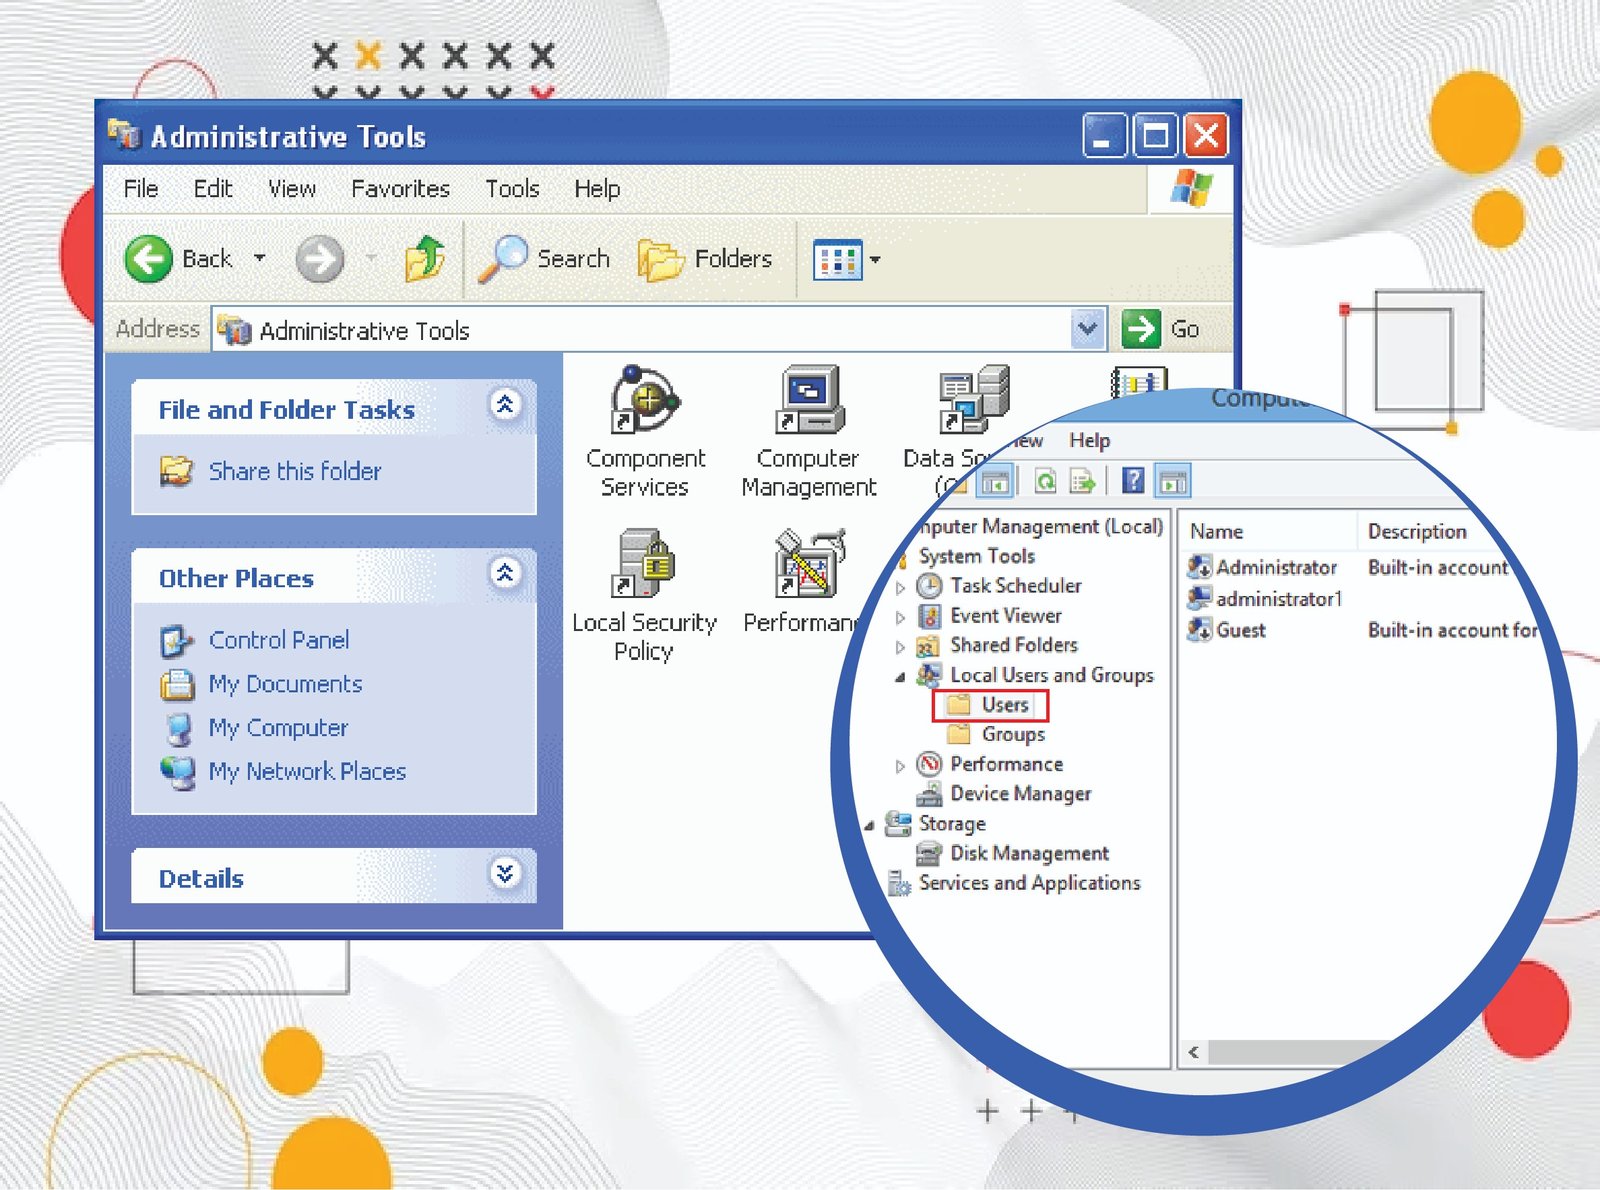1600x1190 pixels.
Task: Open the Favorites menu
Action: tap(400, 189)
